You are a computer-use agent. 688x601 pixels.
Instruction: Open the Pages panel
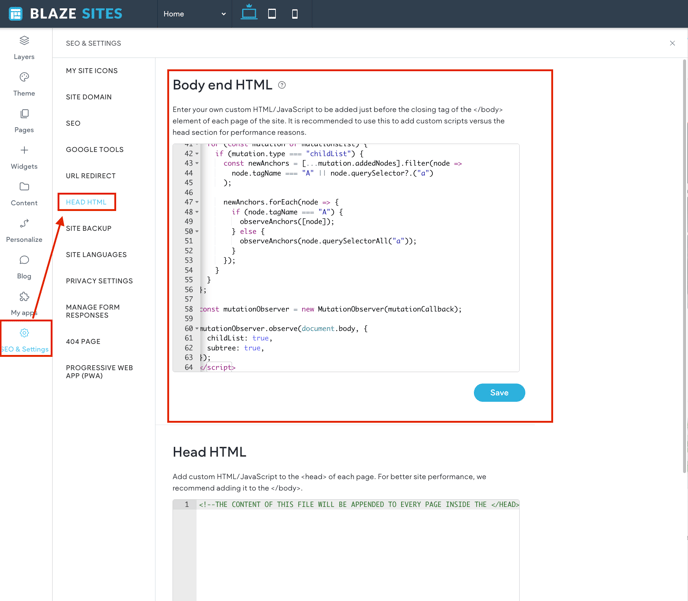[x=24, y=114]
